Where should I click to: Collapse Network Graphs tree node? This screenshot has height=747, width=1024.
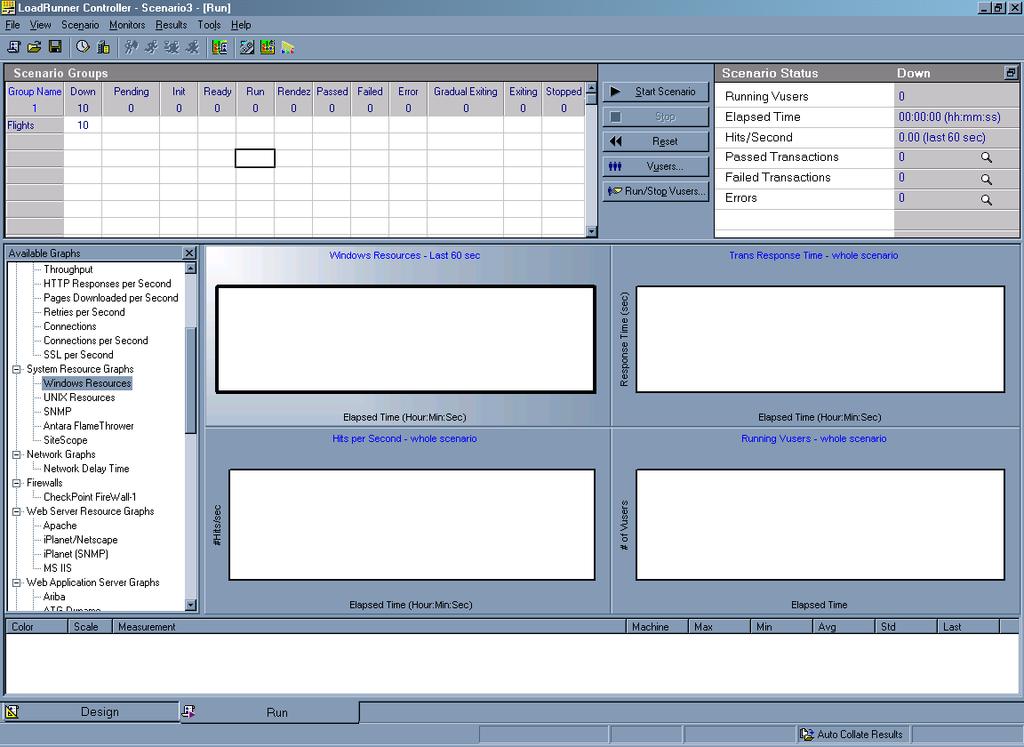click(17, 454)
